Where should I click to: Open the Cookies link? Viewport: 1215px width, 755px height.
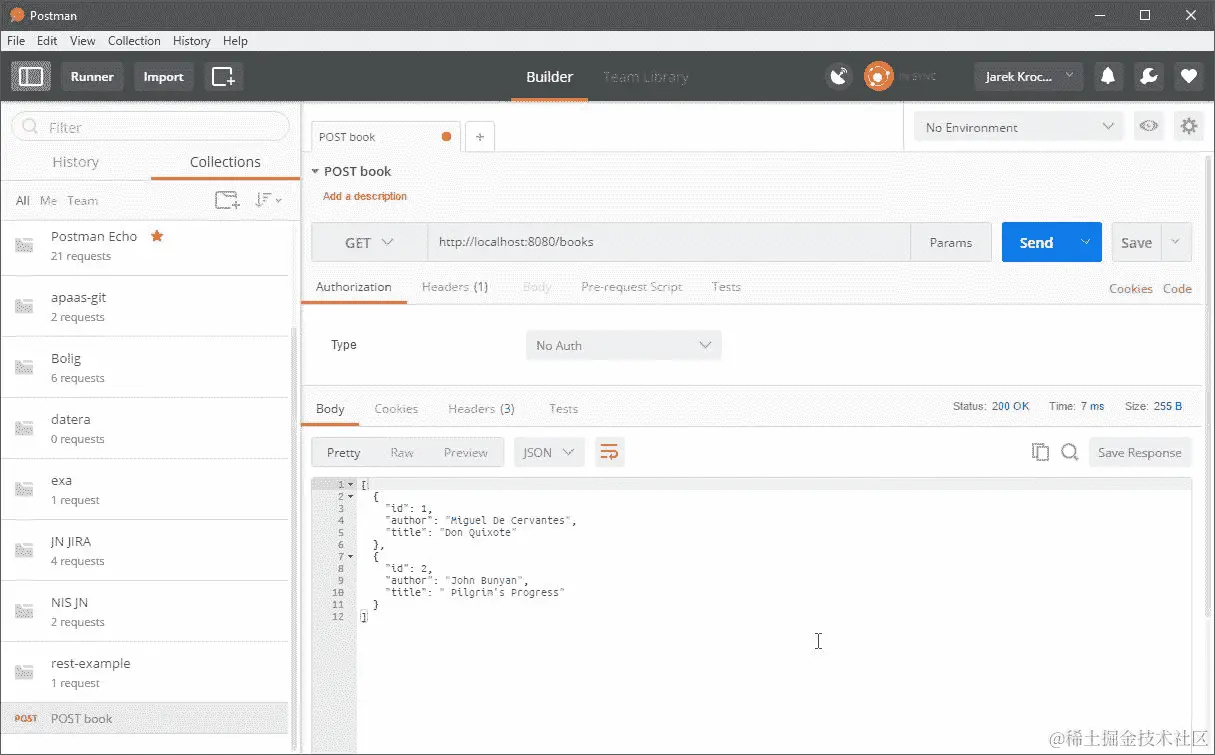pyautogui.click(x=1131, y=289)
